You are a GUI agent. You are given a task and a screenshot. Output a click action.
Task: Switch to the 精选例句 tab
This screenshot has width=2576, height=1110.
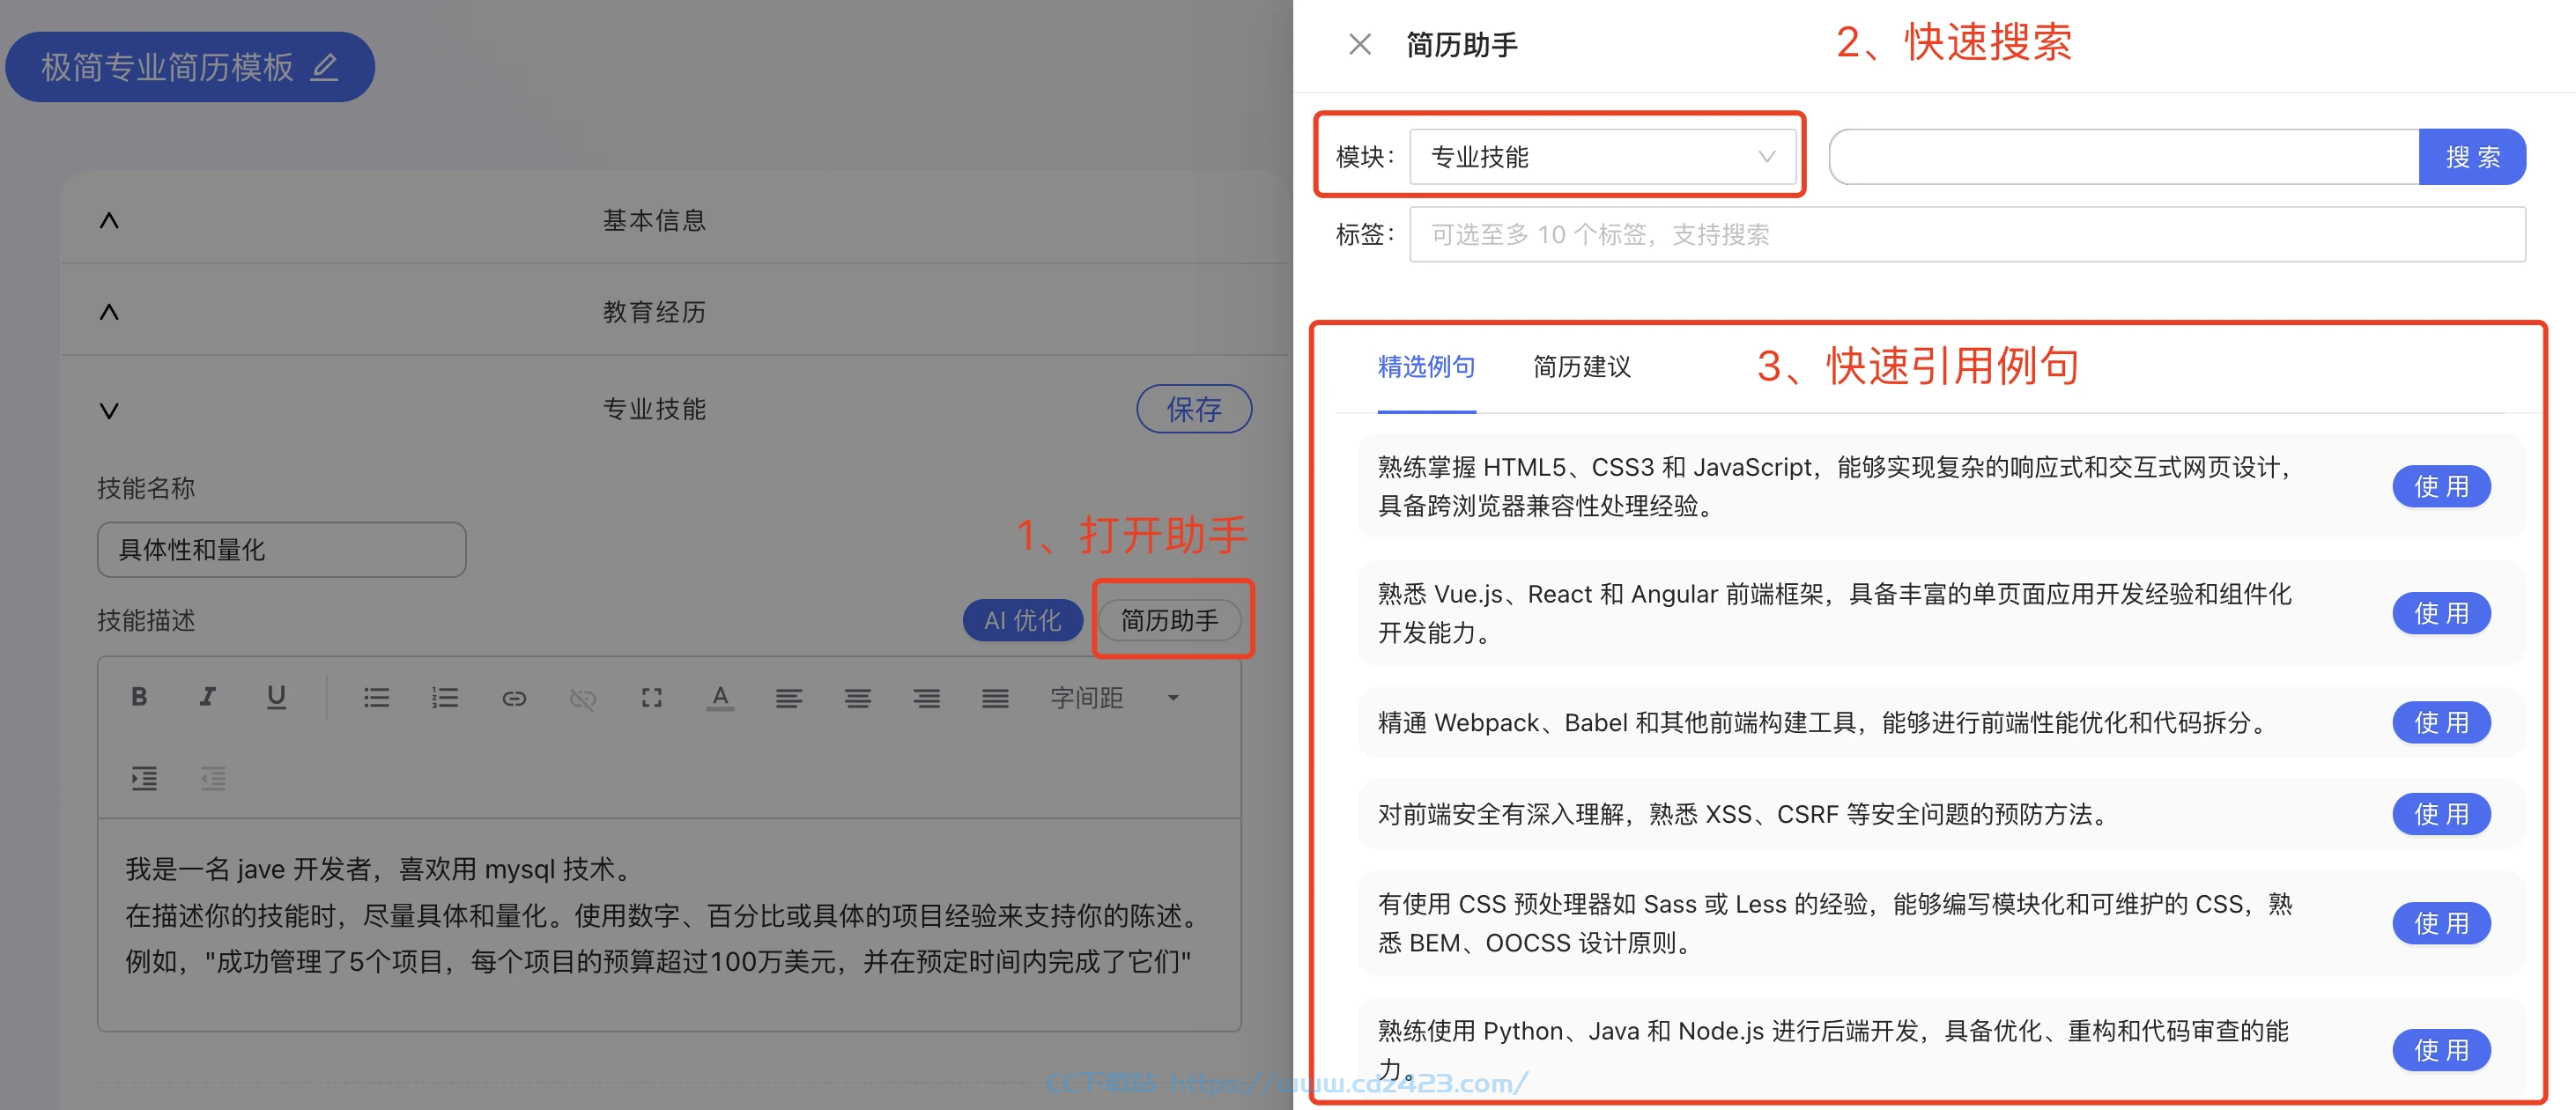click(1426, 367)
